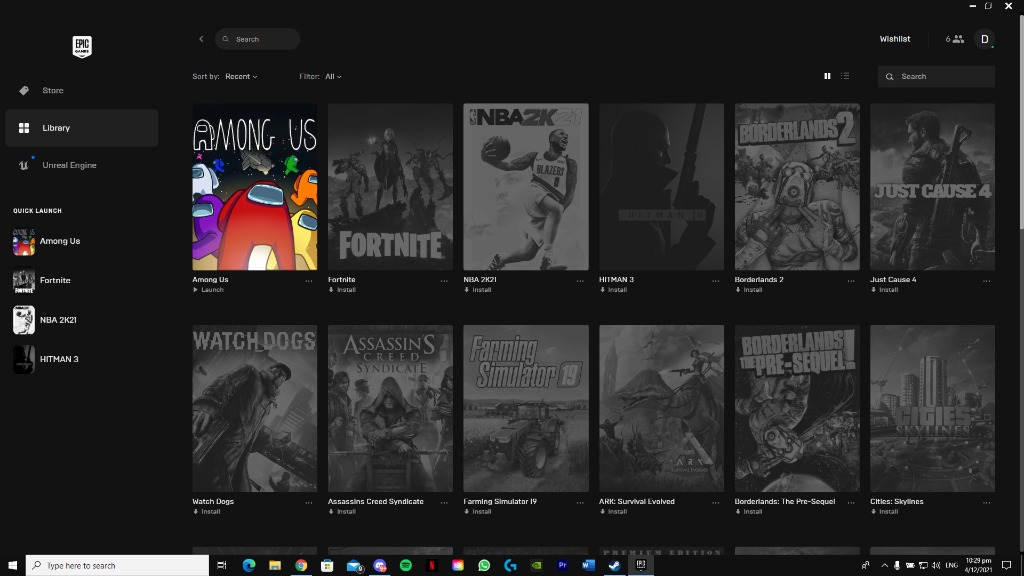Open the Wishlist page
The image size is (1024, 576).
[895, 39]
